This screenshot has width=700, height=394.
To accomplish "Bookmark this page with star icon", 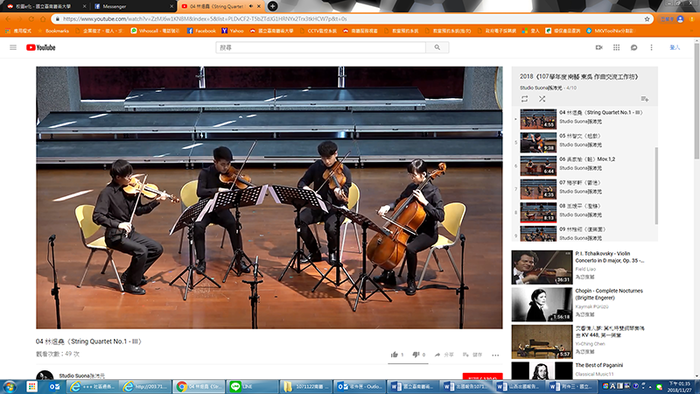I will click(x=647, y=19).
